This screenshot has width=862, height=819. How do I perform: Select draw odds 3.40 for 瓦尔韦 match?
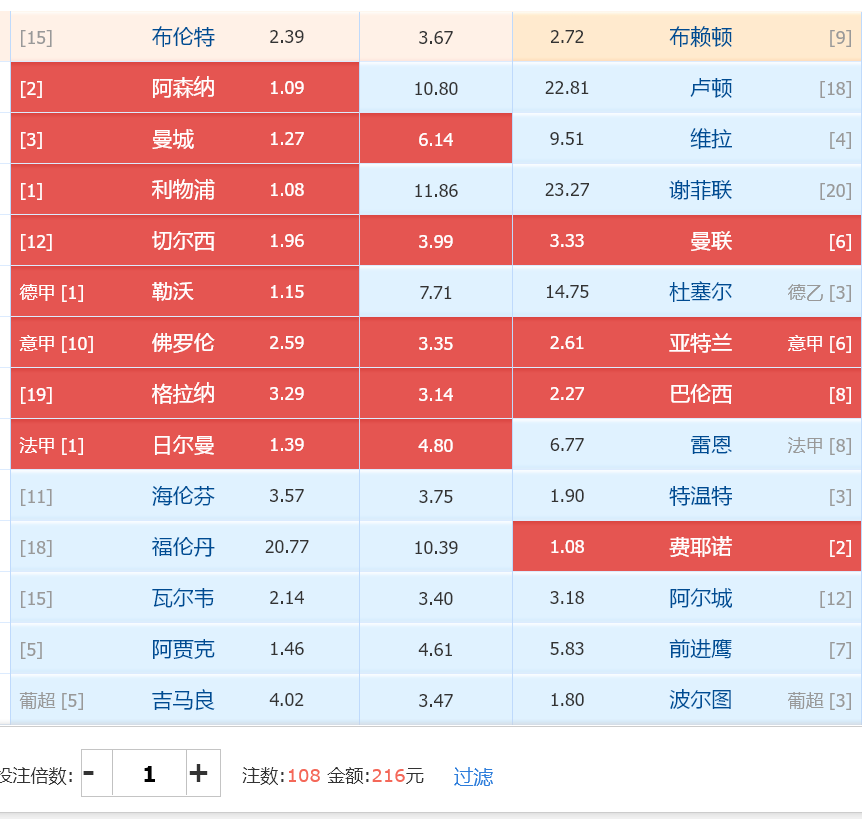[436, 598]
